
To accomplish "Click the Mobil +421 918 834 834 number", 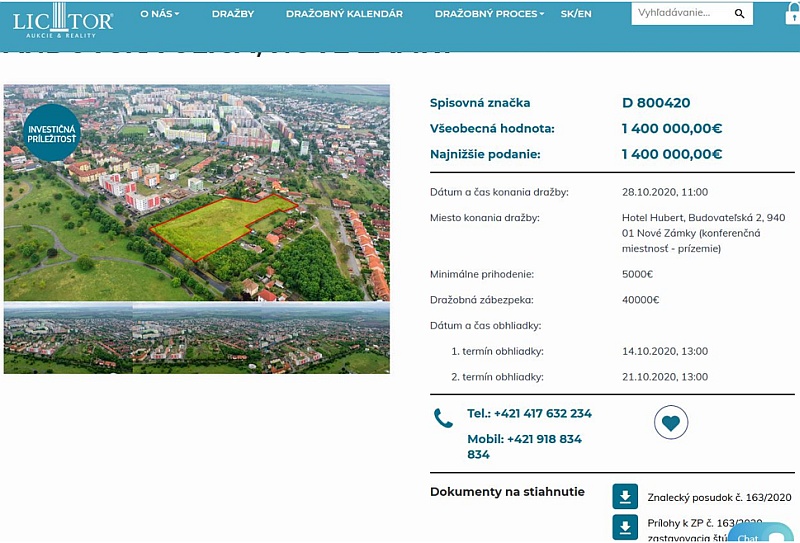I will [x=524, y=446].
